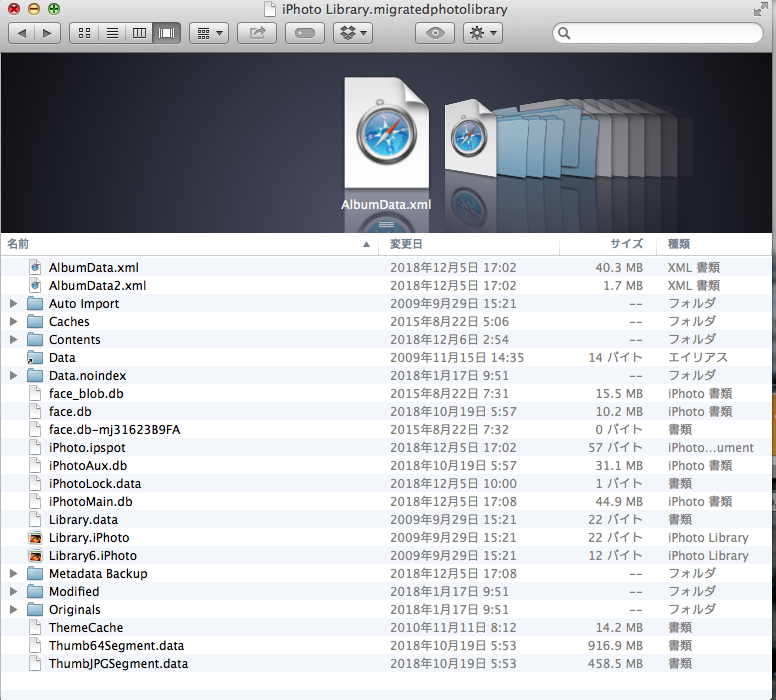Open the Action gear menu
The width and height of the screenshot is (776, 700).
(x=483, y=33)
